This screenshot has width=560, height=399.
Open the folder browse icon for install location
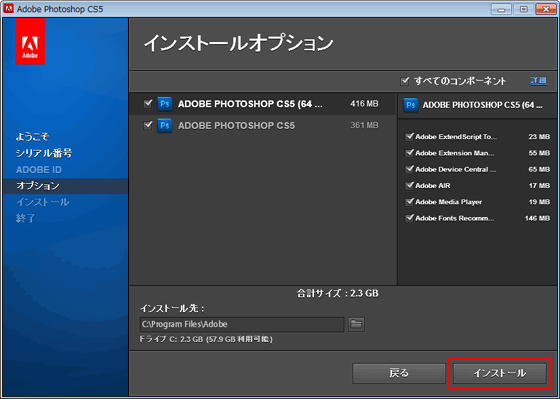[356, 324]
